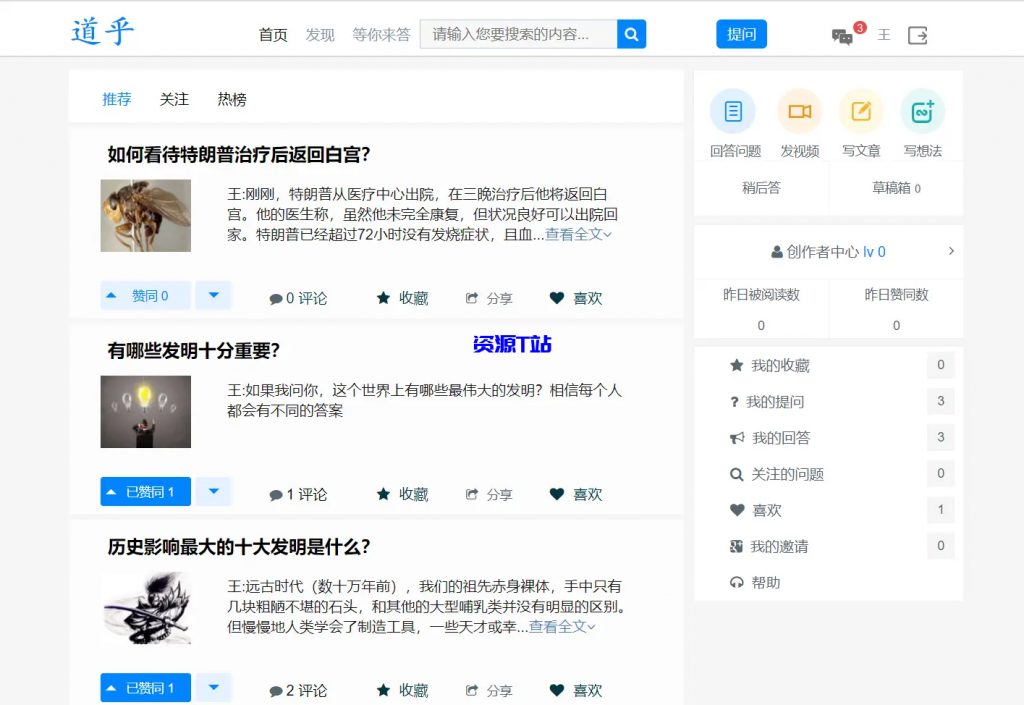Click the ink drawing thumbnail image
This screenshot has height=705, width=1024.
pyautogui.click(x=146, y=608)
